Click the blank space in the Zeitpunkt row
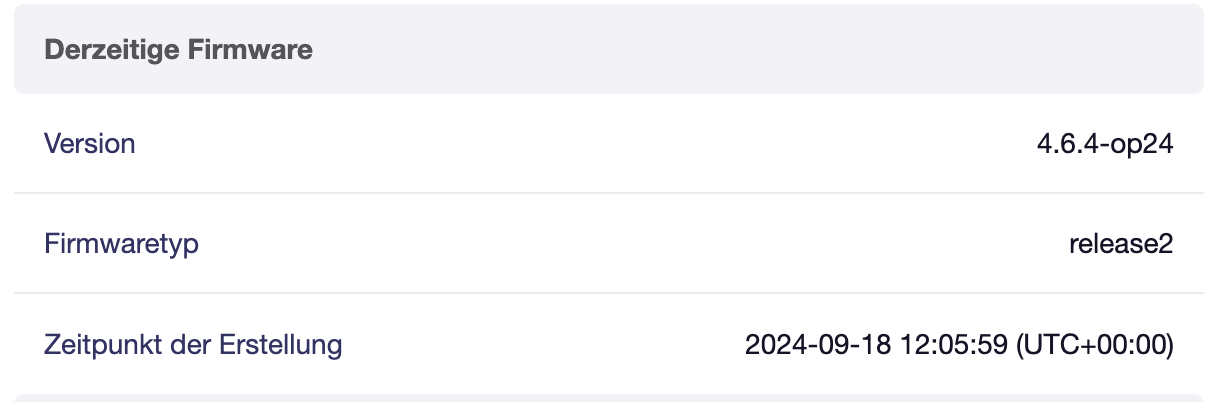 click(x=540, y=345)
